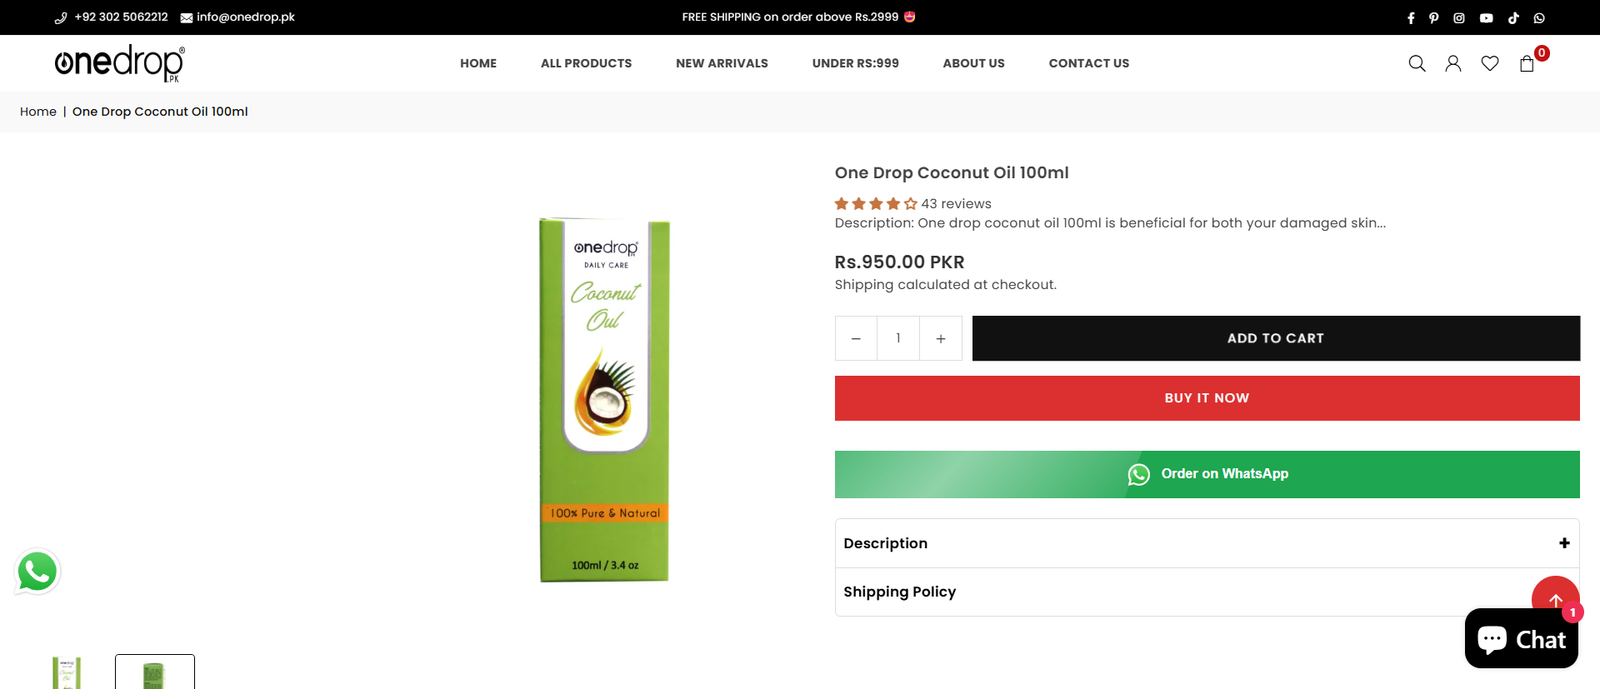Viewport: 1600px width, 689px height.
Task: Open the Pinterest social icon
Action: coord(1434,18)
